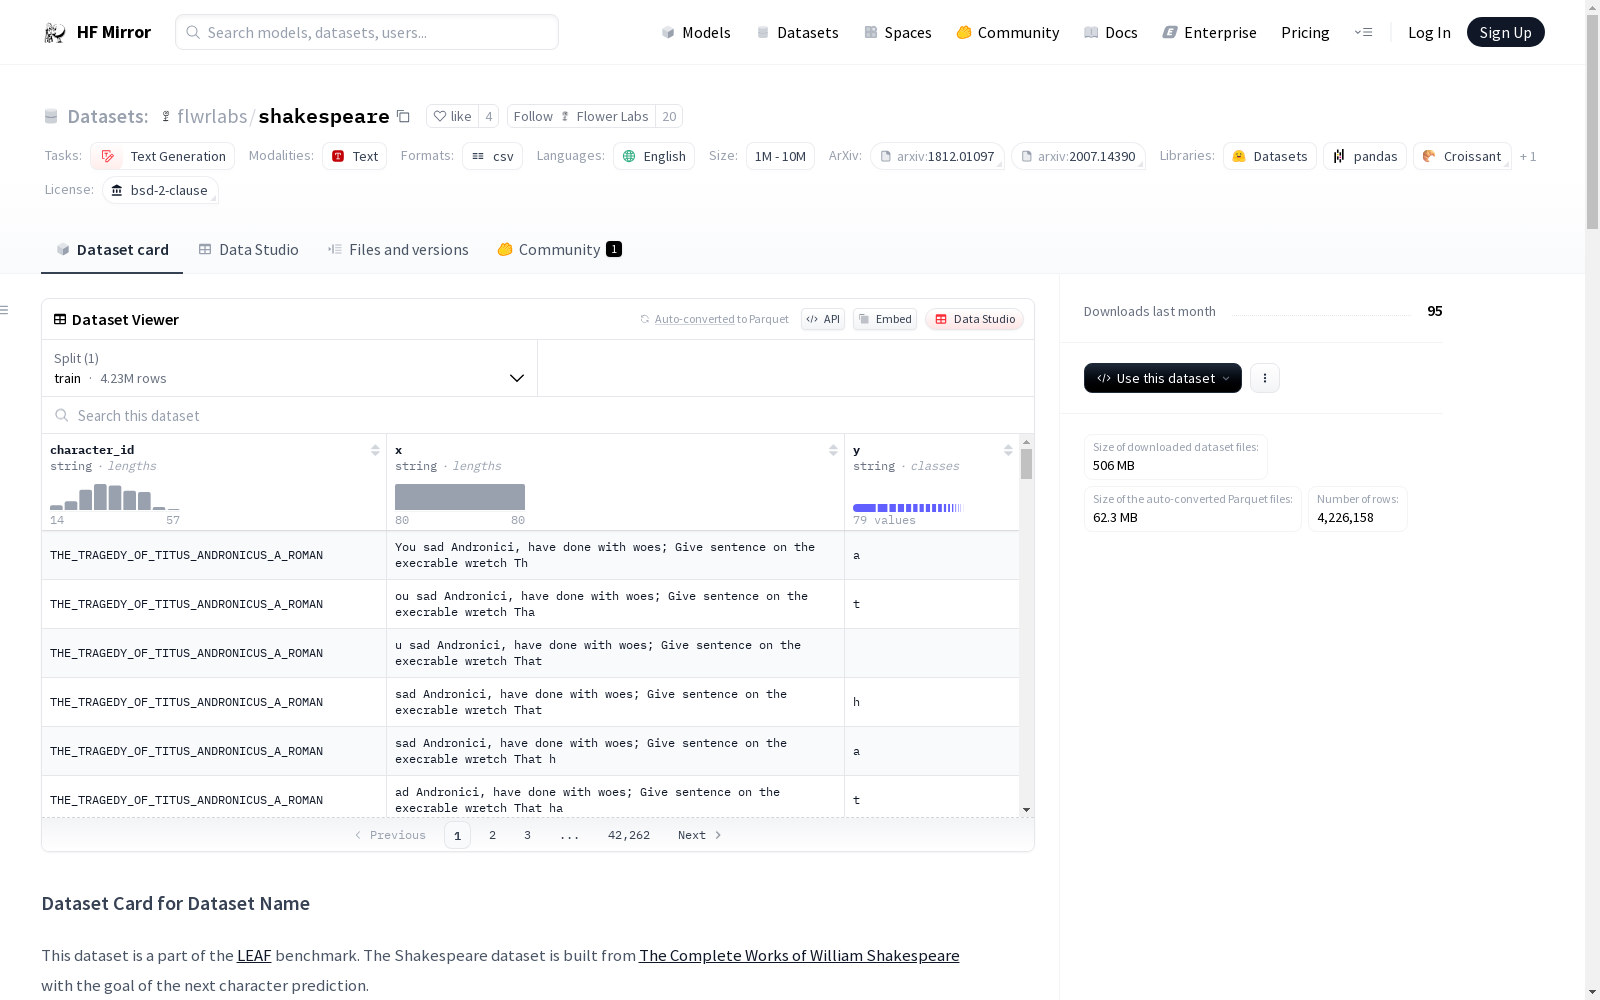This screenshot has width=1600, height=1000.
Task: Click the Datasets library tag
Action: point(1270,156)
